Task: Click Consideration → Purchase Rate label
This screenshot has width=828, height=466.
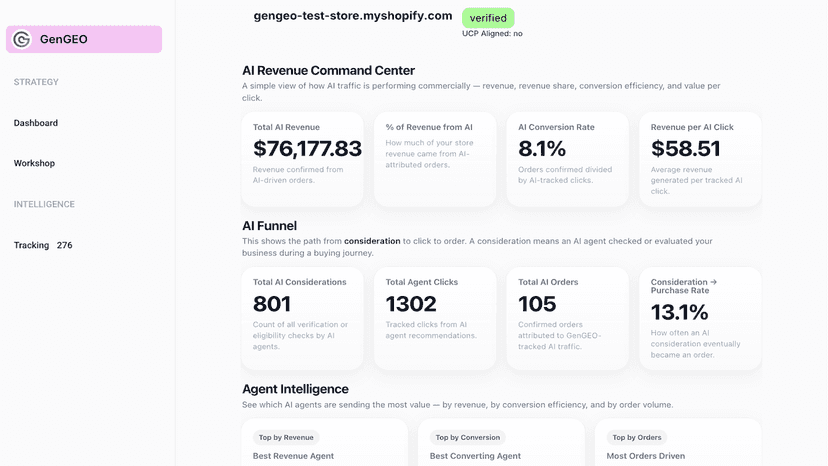Action: [x=683, y=286]
